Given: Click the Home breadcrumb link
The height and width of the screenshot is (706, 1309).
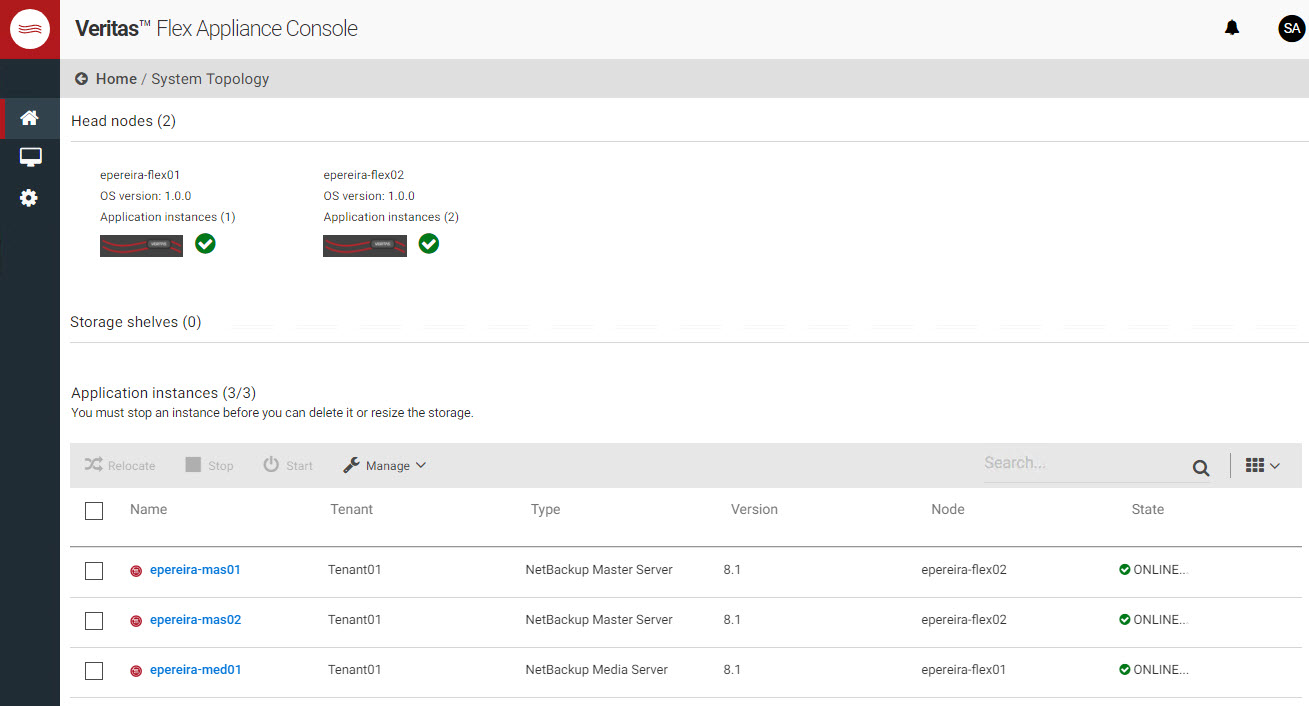Looking at the screenshot, I should (x=116, y=79).
